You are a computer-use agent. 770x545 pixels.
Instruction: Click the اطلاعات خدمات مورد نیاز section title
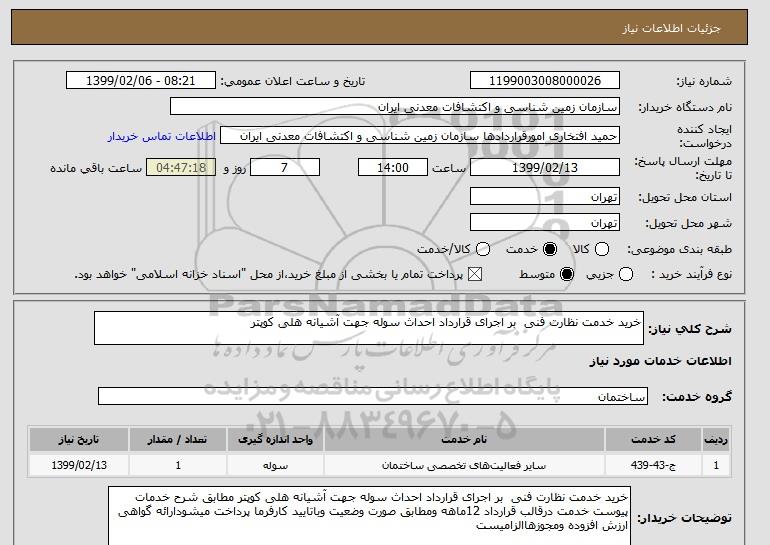[660, 361]
